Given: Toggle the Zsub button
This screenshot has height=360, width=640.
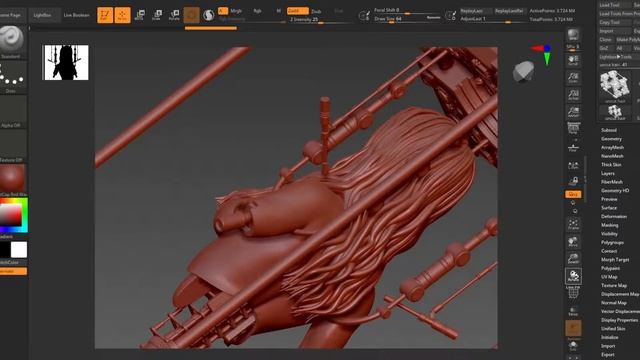Looking at the screenshot, I should click(x=316, y=11).
